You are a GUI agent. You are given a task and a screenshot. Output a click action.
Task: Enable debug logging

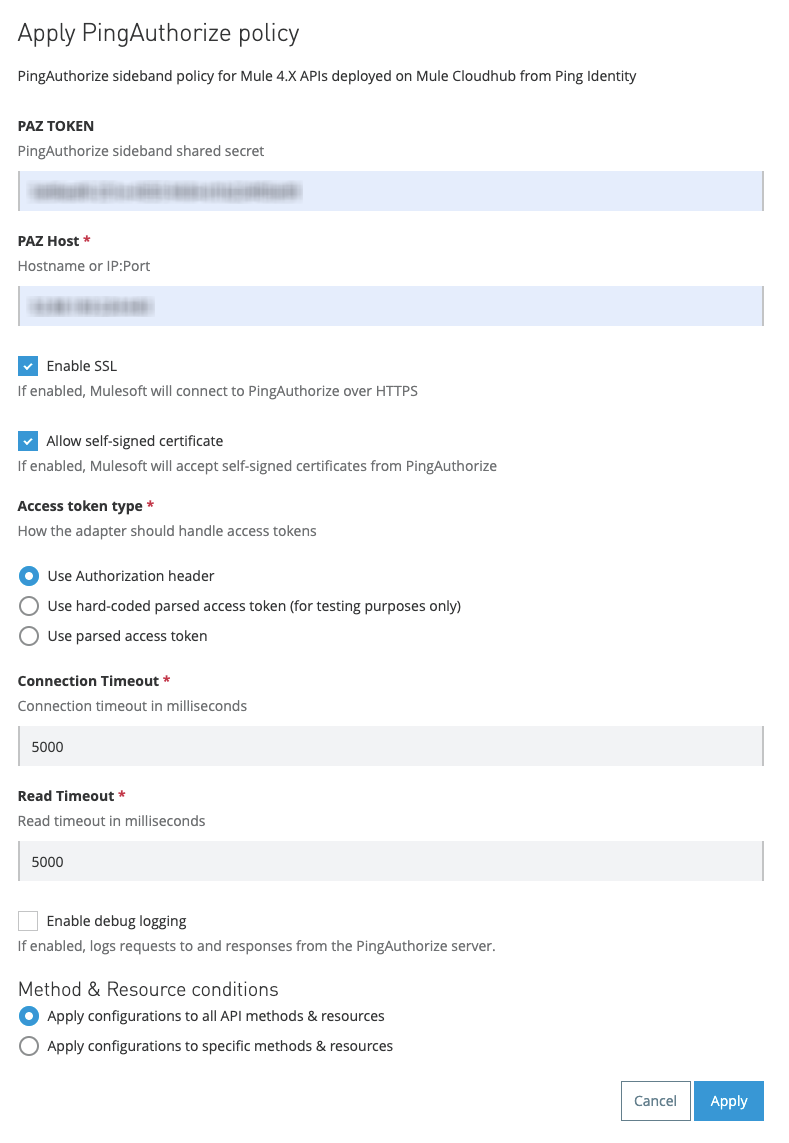[29, 920]
